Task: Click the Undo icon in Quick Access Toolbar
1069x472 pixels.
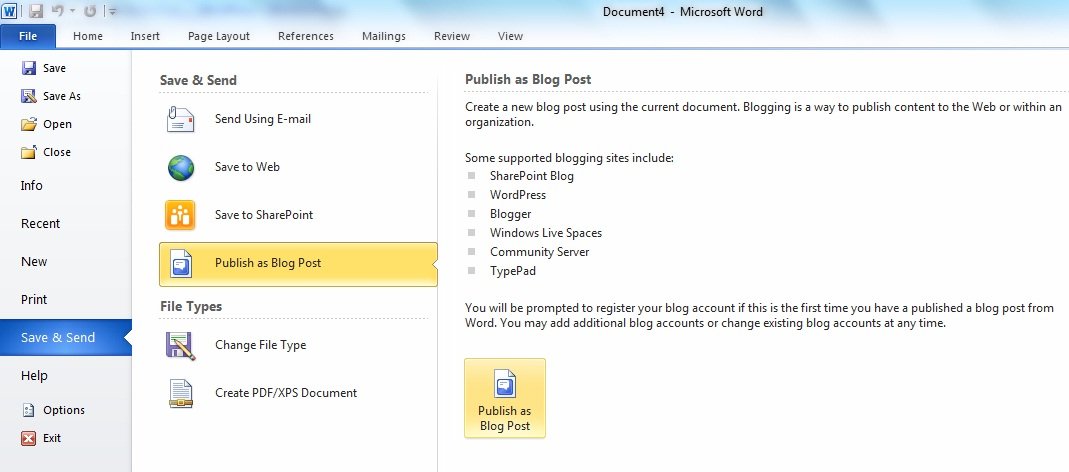Action: tap(58, 11)
